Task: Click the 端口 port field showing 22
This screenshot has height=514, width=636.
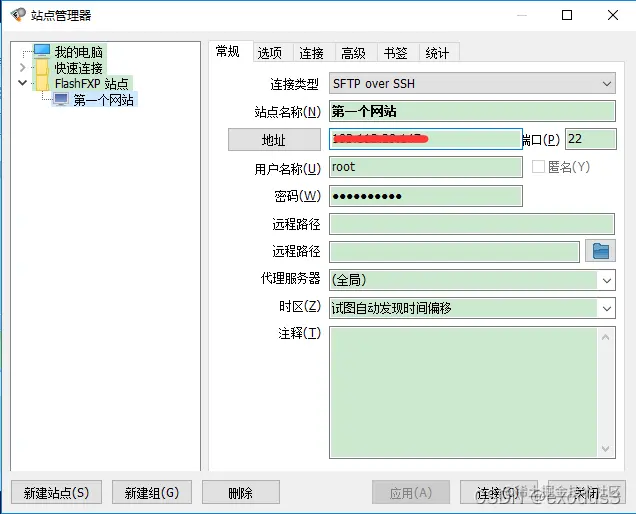Action: coord(591,139)
